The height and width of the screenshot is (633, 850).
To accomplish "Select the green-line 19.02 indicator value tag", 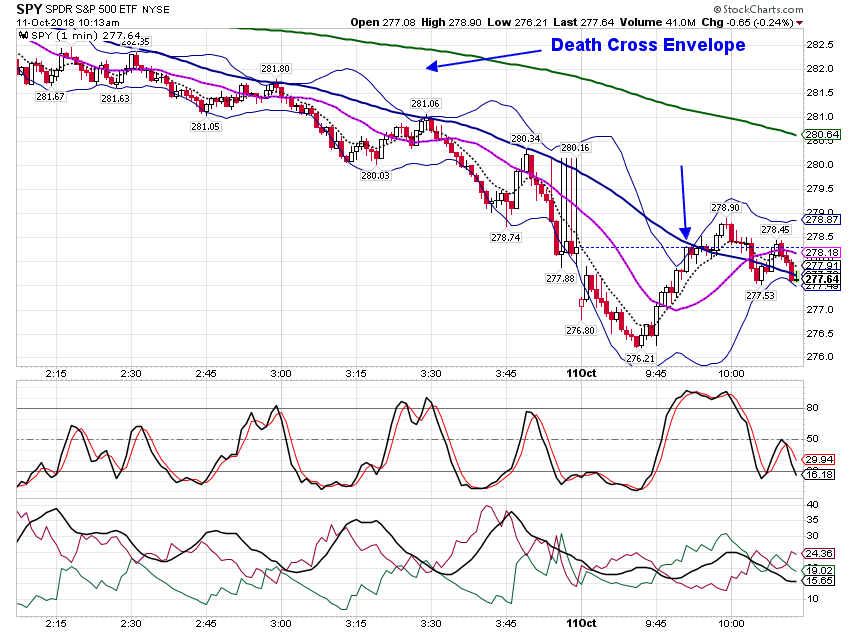I will click(x=819, y=570).
